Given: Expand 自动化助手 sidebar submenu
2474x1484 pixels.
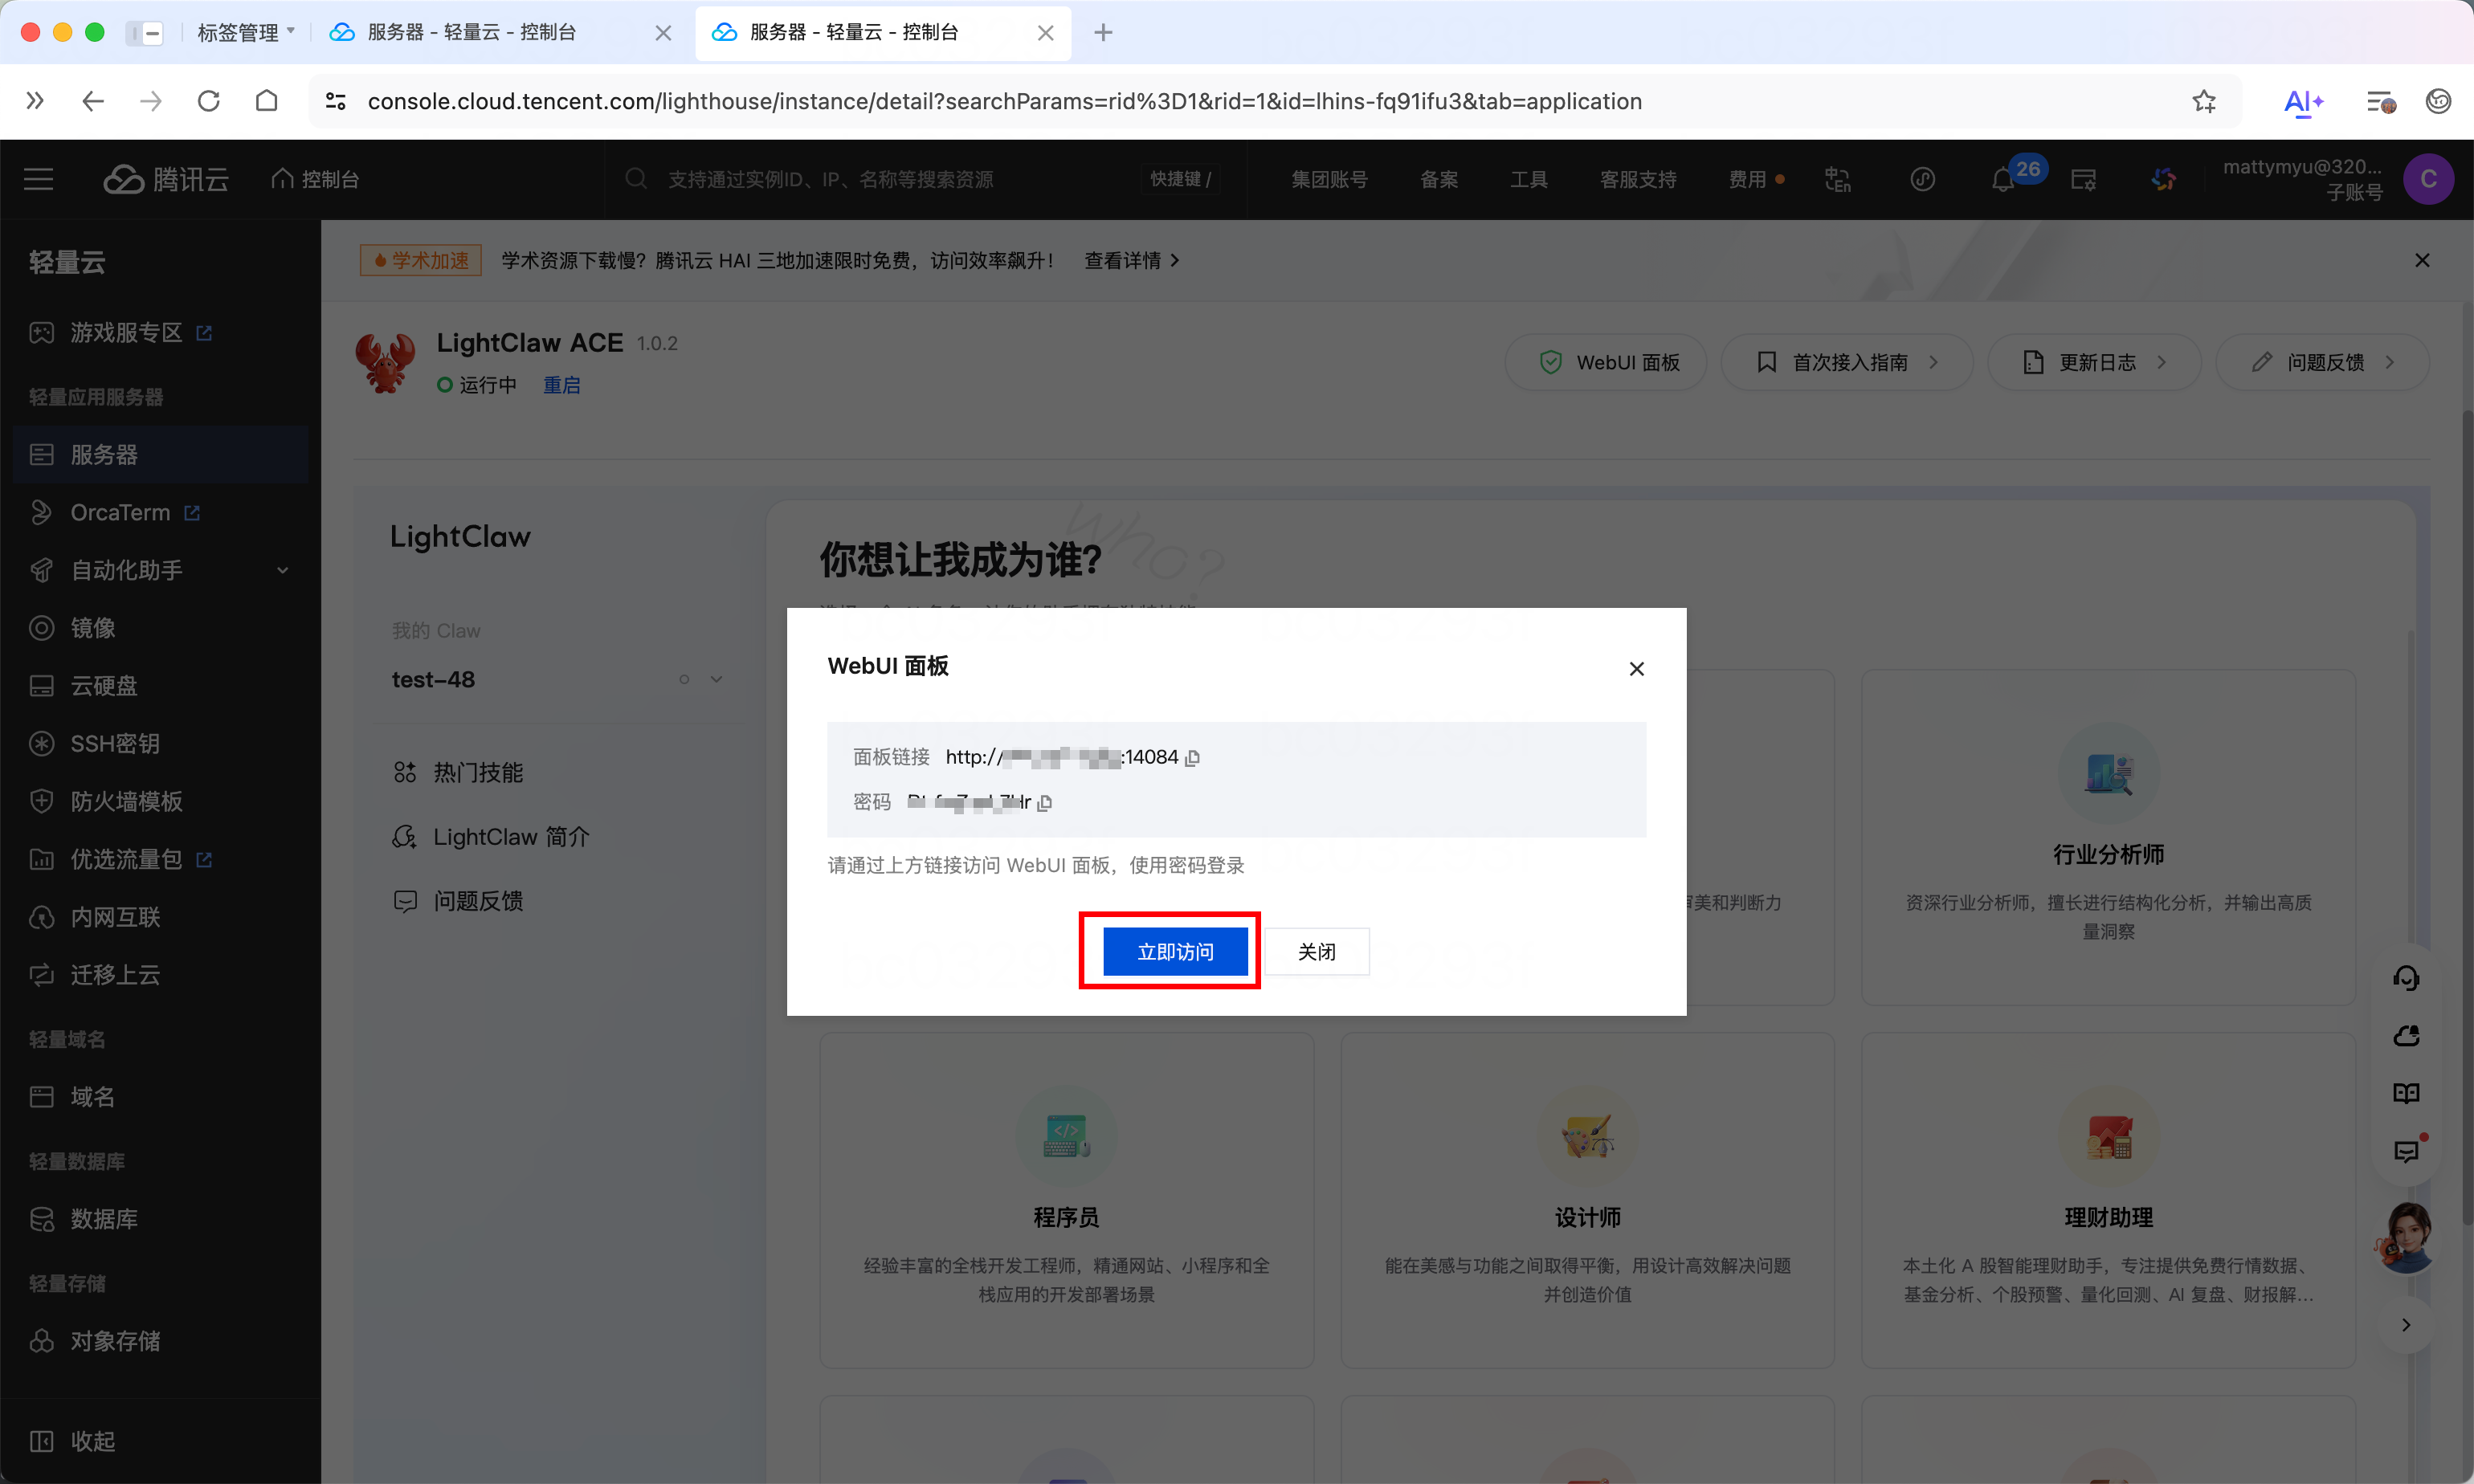Looking at the screenshot, I should pyautogui.click(x=282, y=570).
